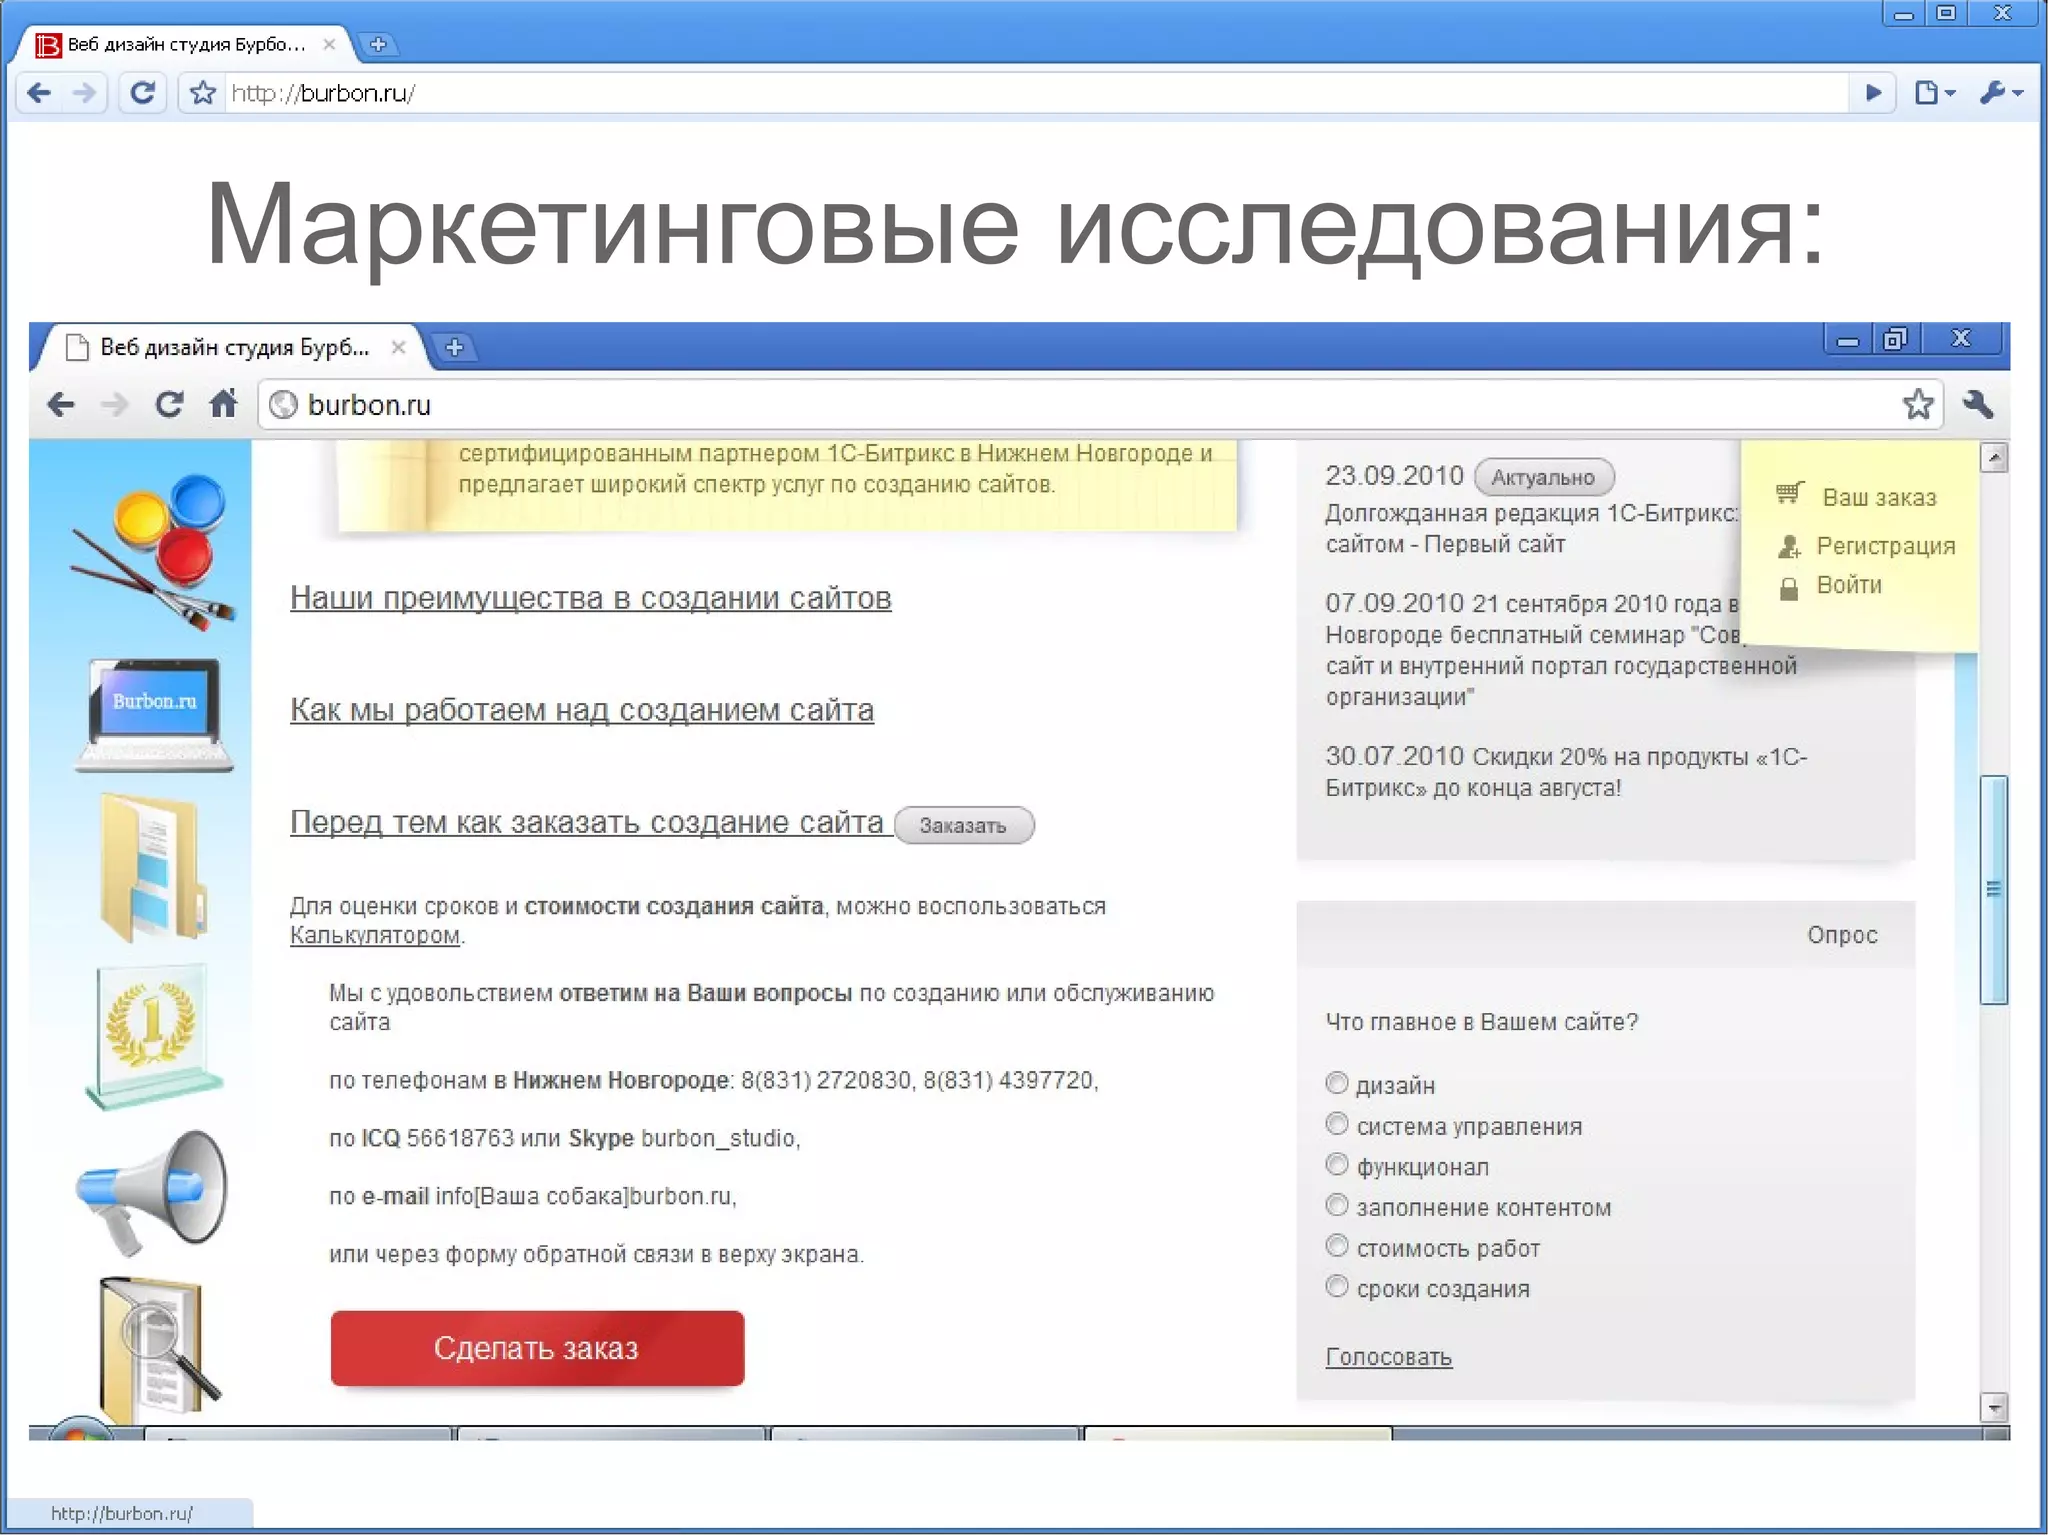Open 'Войти' login link
2048x1535 pixels.
point(1849,585)
